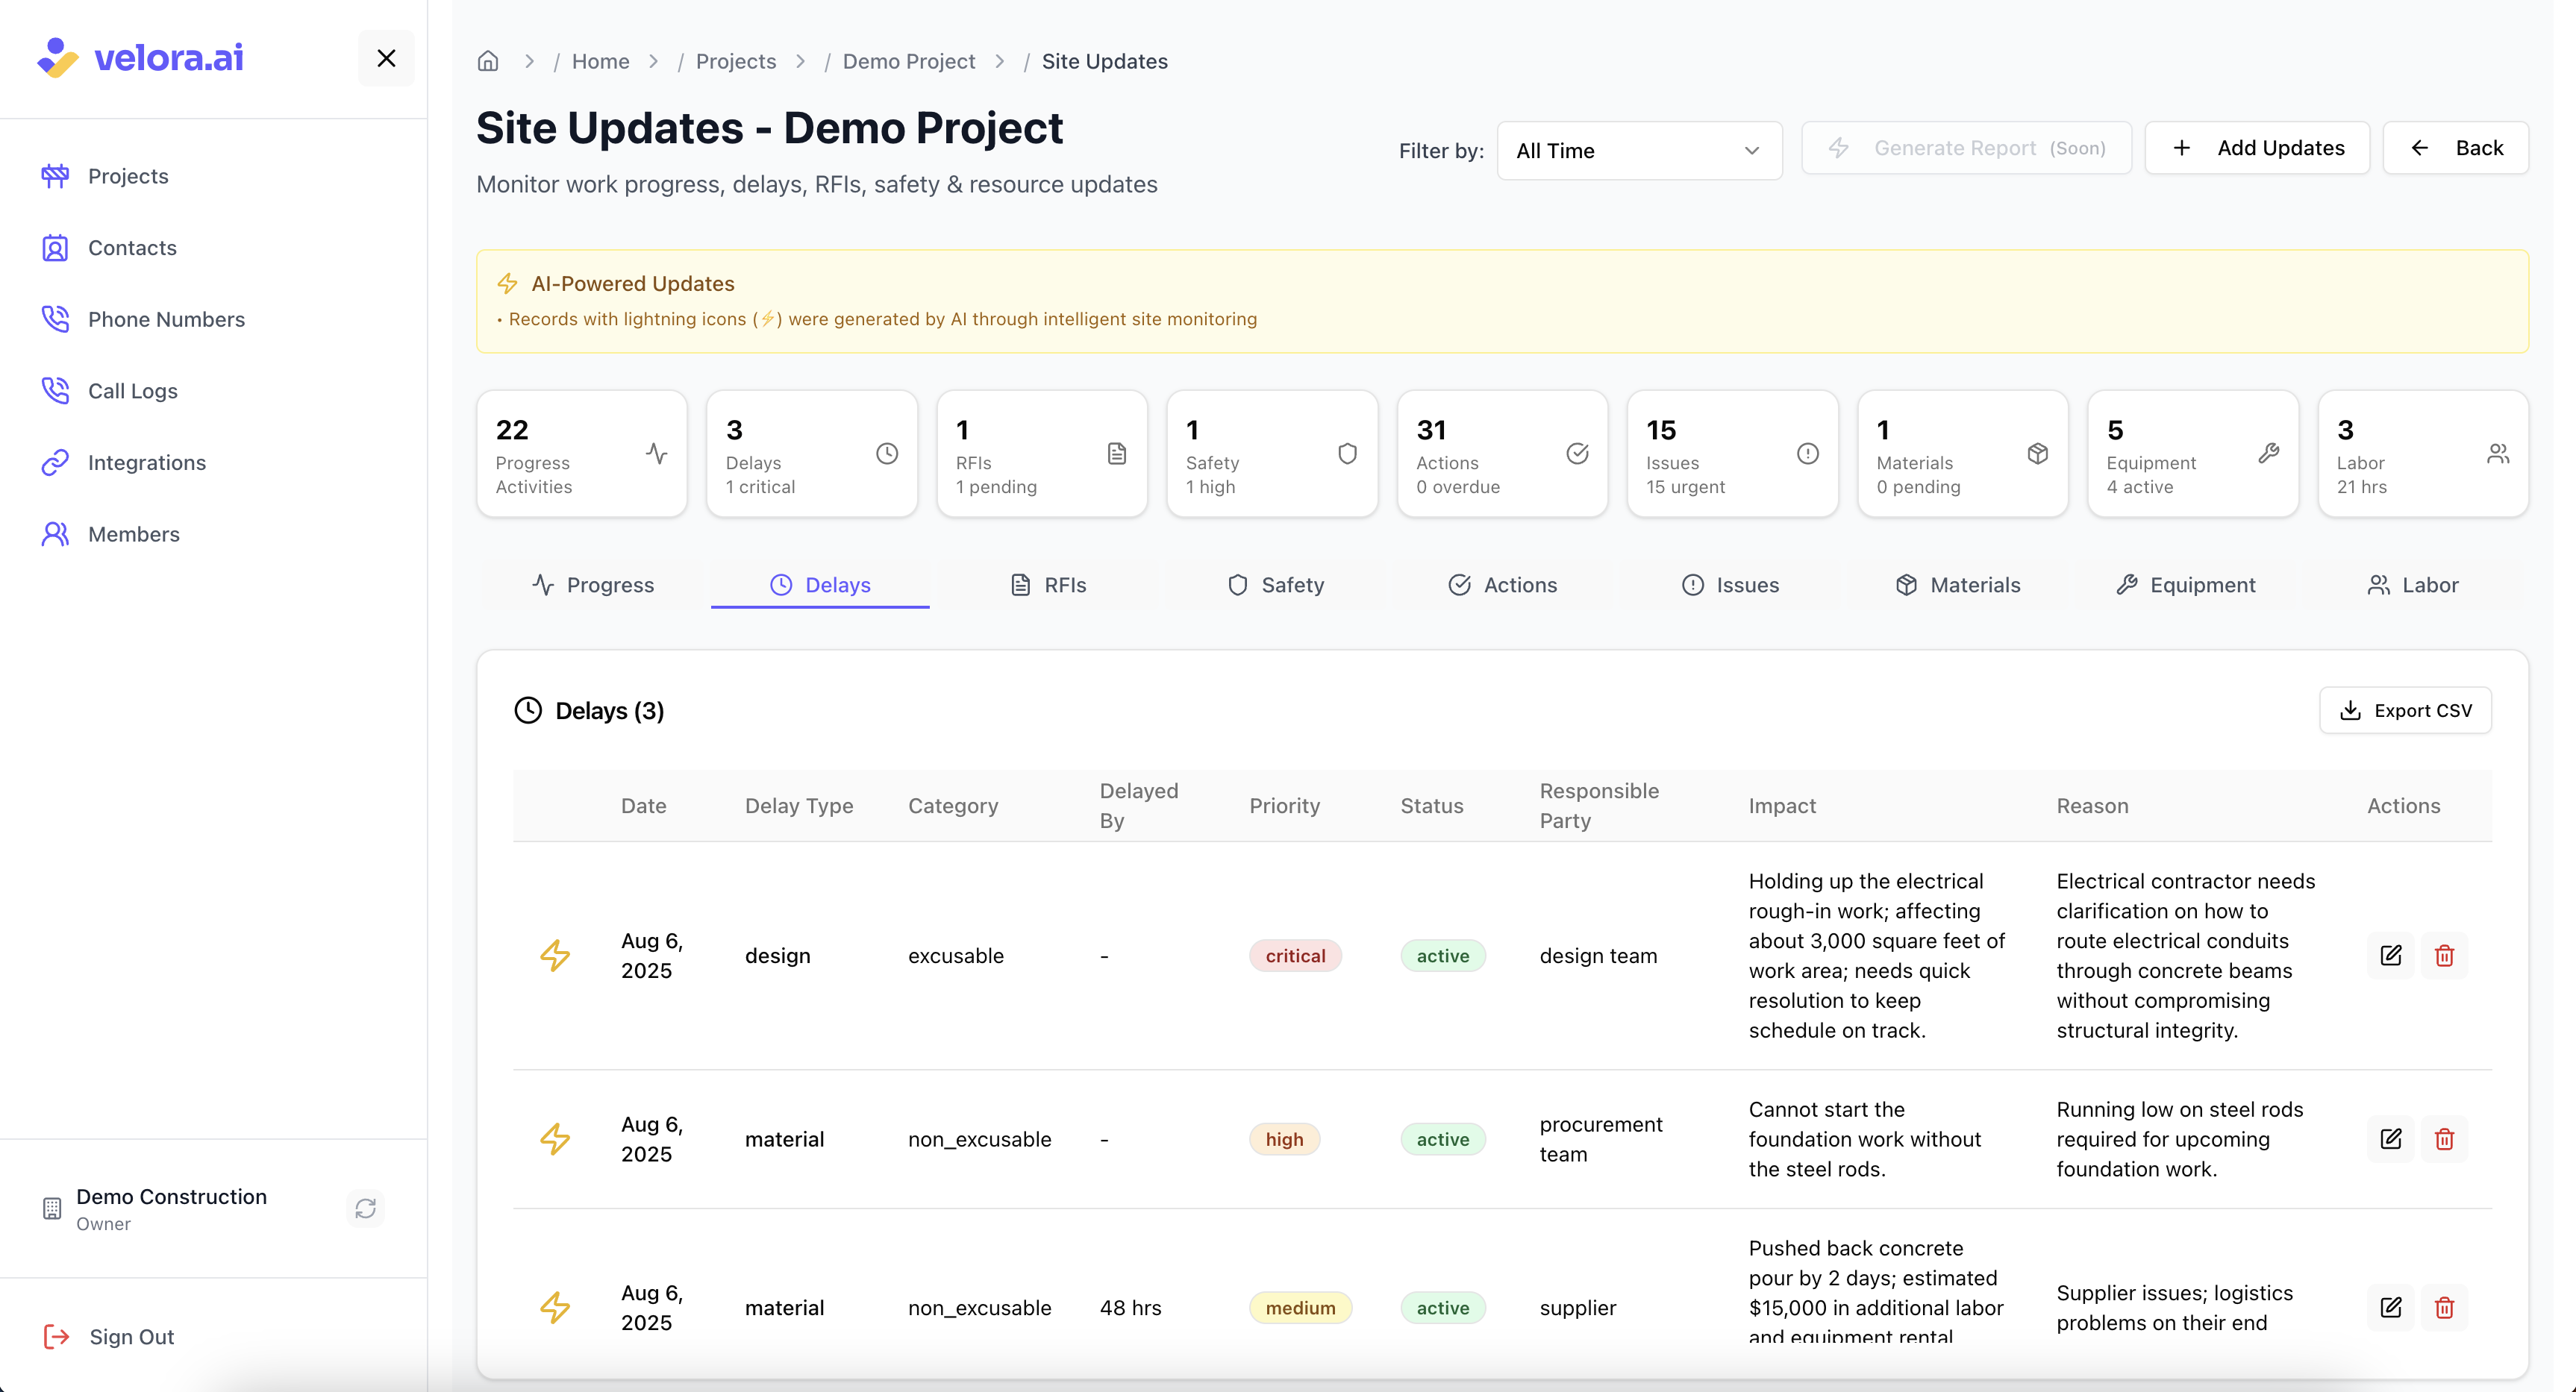This screenshot has height=1392, width=2576.
Task: Click the medium priority badge
Action: 1300,1308
